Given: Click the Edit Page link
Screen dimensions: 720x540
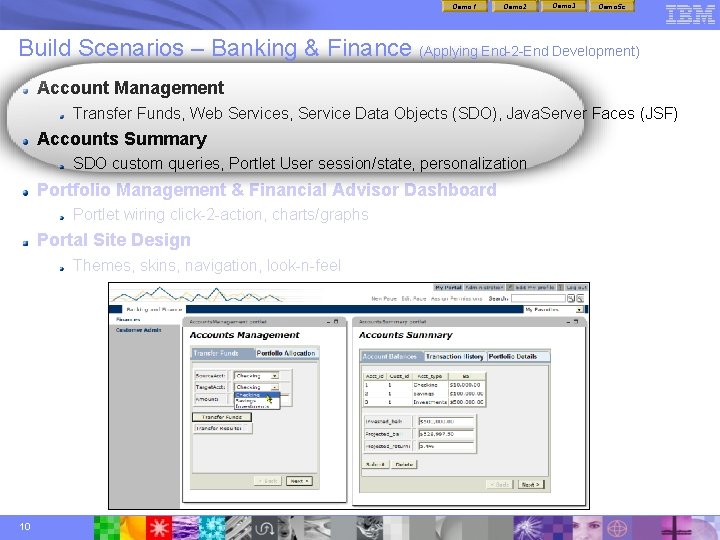Looking at the screenshot, I should tap(414, 298).
